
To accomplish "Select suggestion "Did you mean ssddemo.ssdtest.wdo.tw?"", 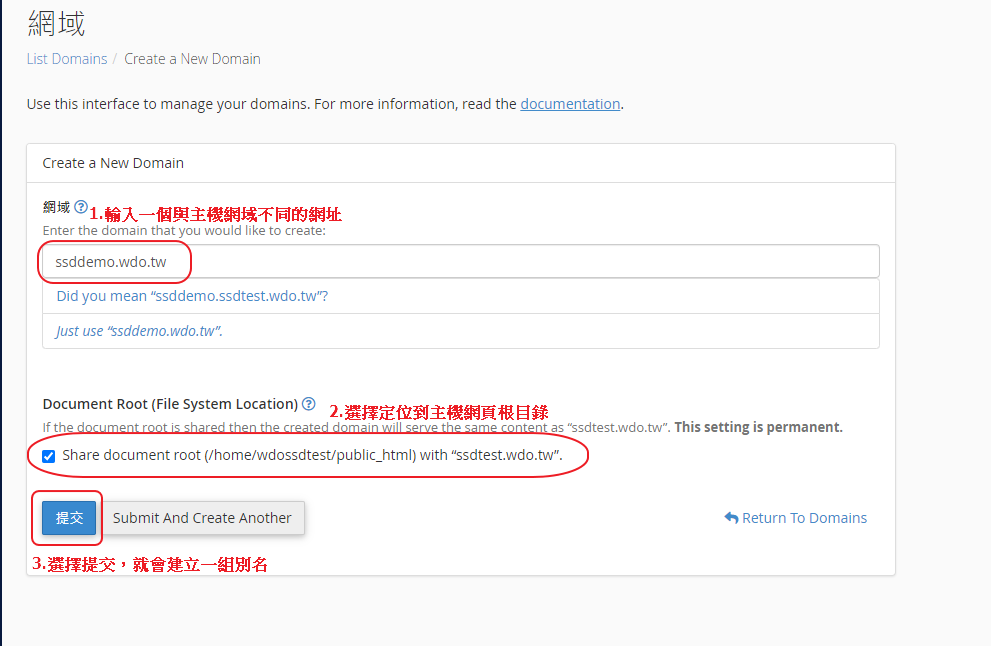I will (x=192, y=296).
